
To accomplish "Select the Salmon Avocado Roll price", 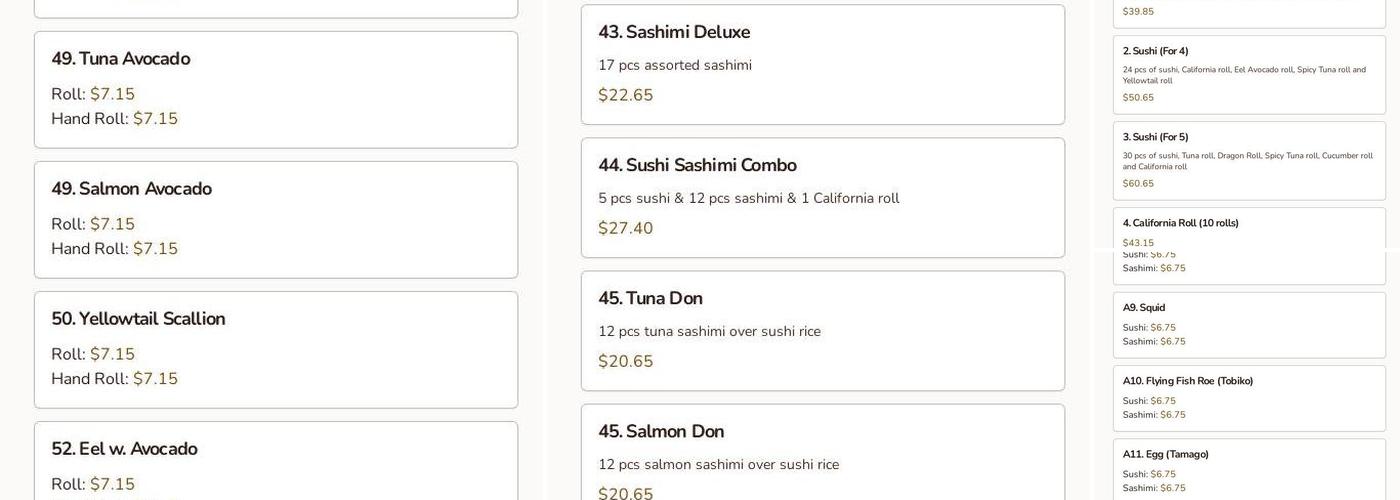I will click(112, 224).
